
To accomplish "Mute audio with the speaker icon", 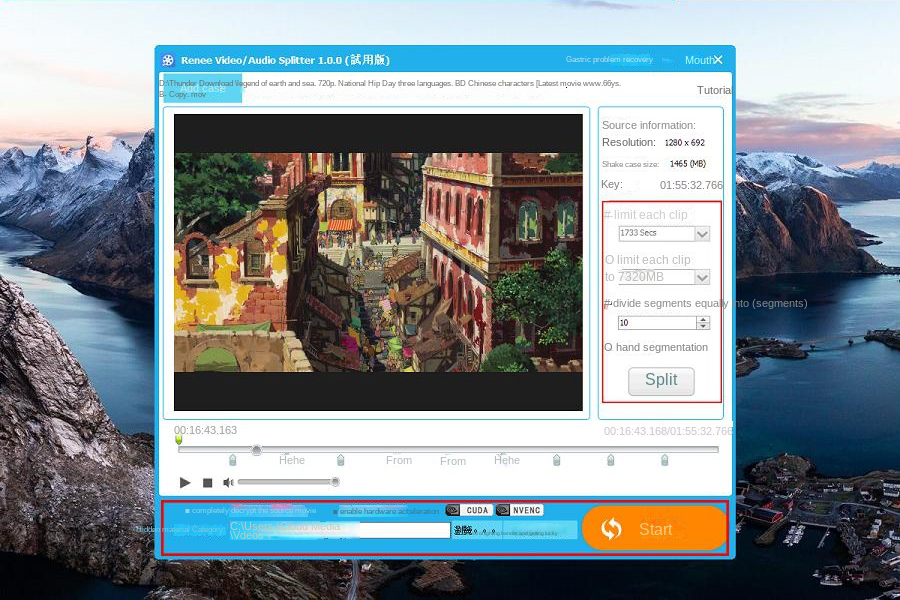I will [228, 481].
